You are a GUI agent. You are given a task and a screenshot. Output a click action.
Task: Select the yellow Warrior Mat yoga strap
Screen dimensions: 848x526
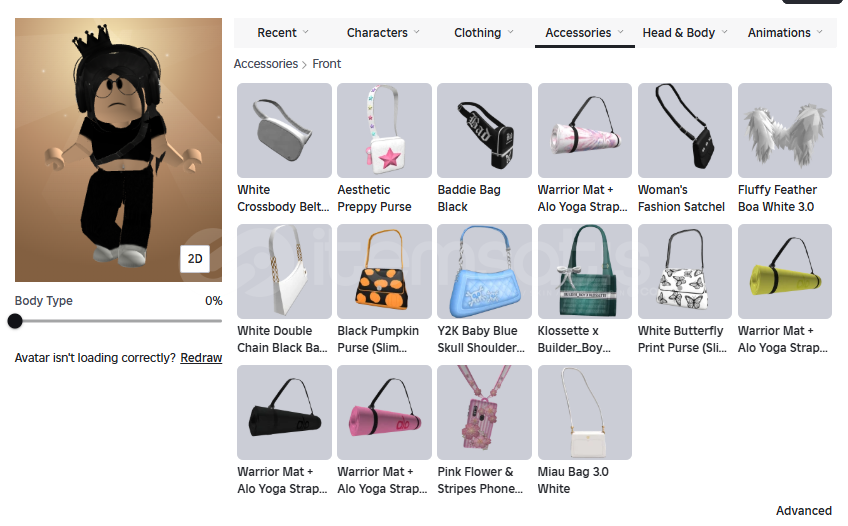pos(785,271)
